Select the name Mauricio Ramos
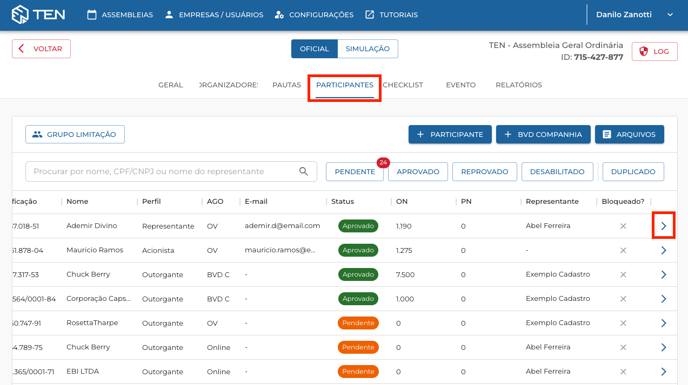The height and width of the screenshot is (385, 688). point(95,250)
